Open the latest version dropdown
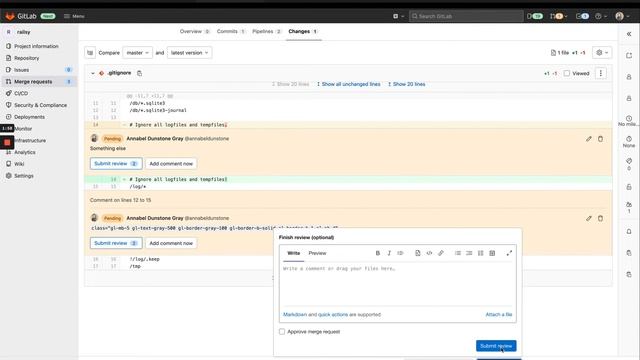Image resolution: width=640 pixels, height=360 pixels. 189,53
